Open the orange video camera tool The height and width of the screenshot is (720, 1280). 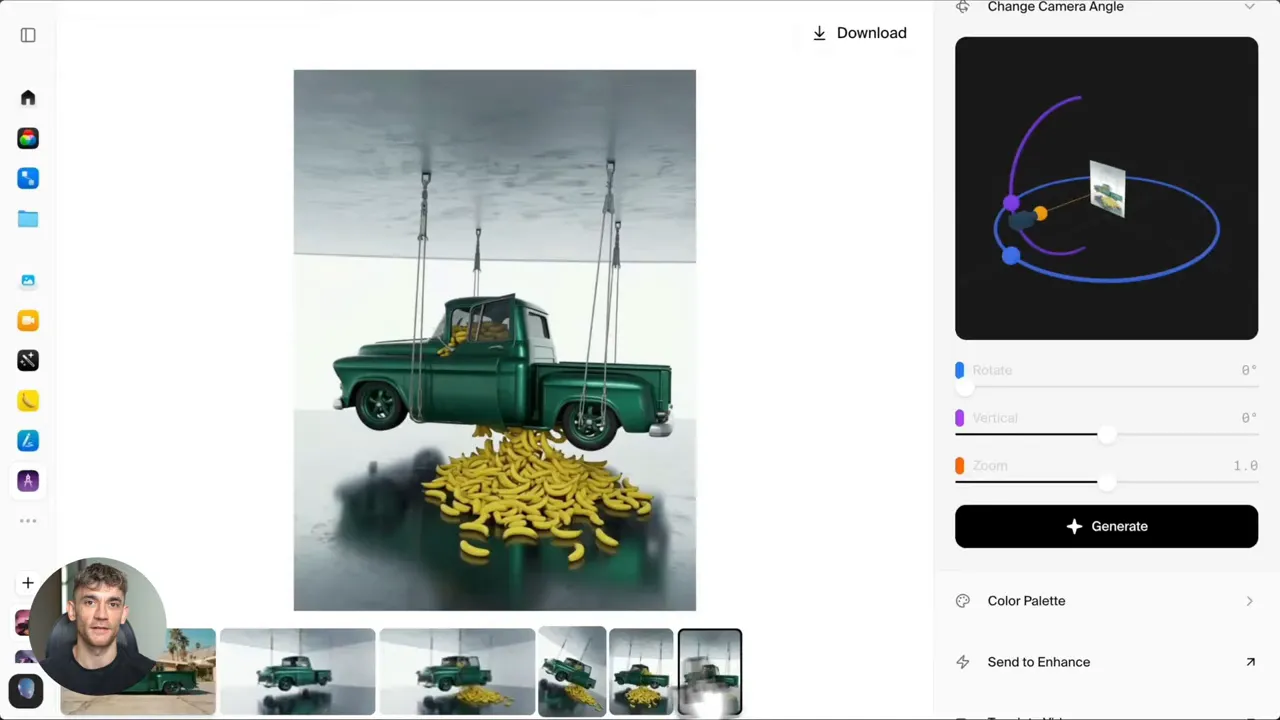(x=28, y=320)
